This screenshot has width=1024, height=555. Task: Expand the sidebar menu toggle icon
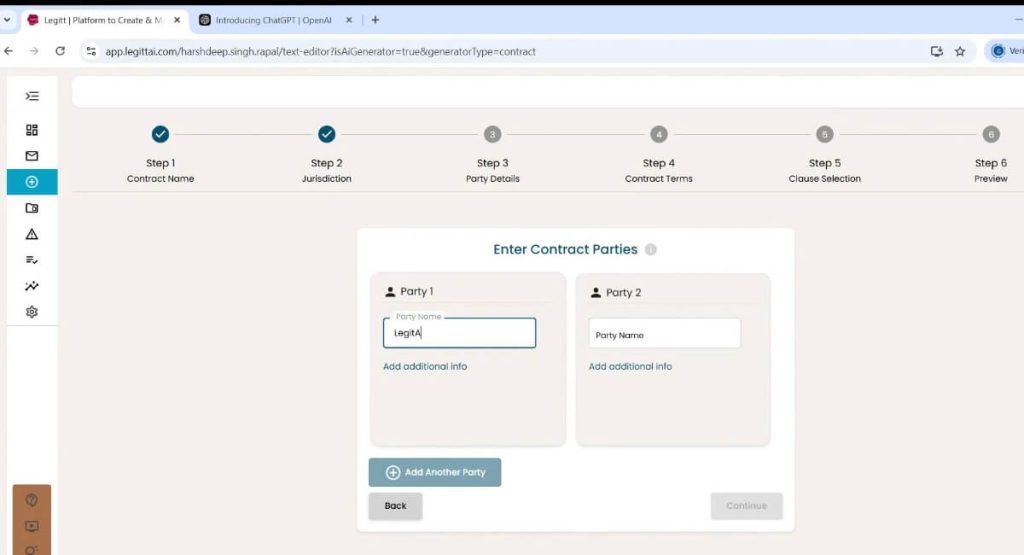tap(32, 97)
